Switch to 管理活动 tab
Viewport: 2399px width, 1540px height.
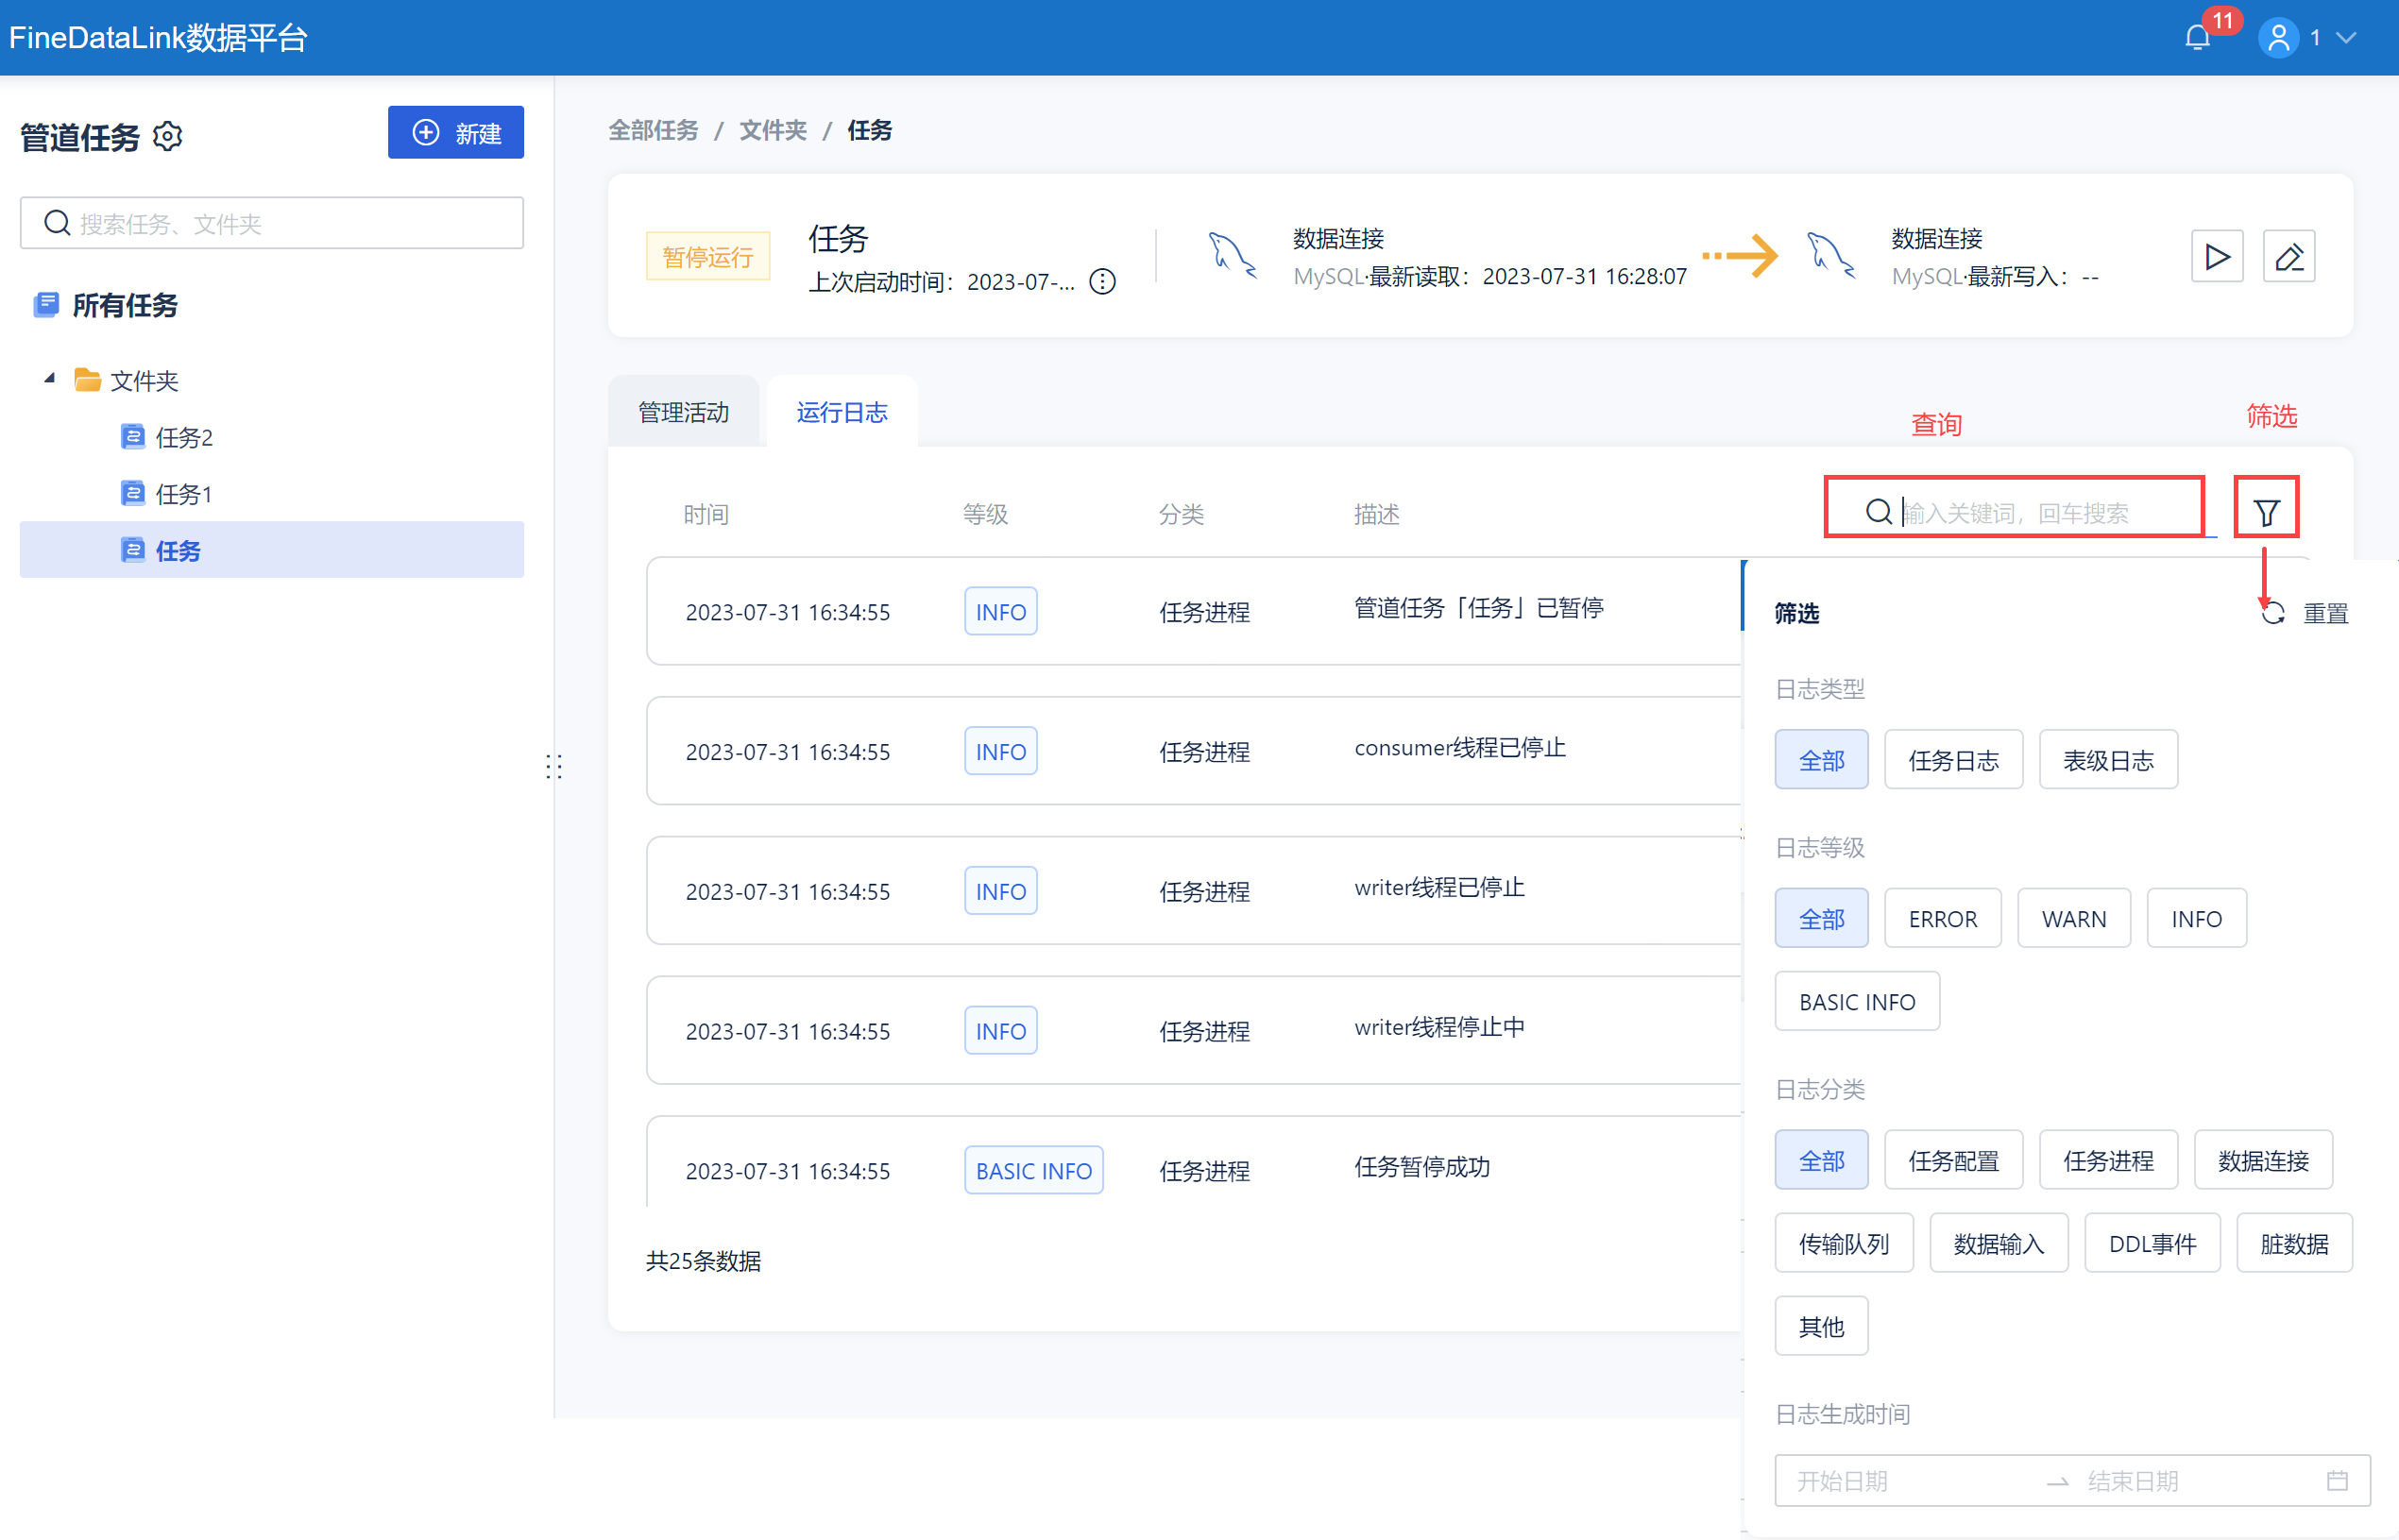tap(683, 412)
